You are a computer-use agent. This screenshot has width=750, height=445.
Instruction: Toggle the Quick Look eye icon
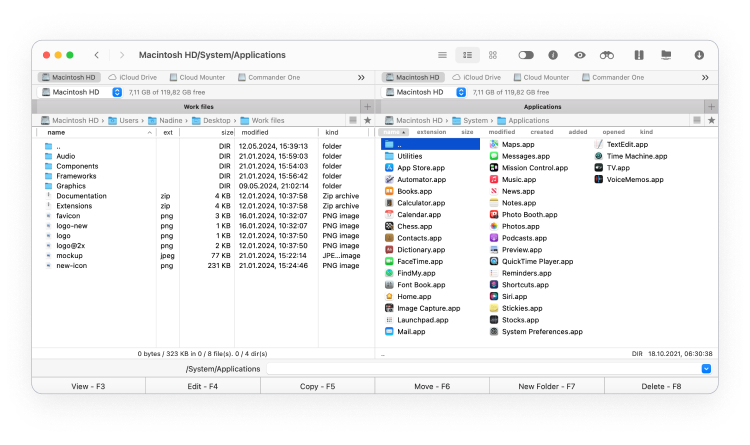click(x=580, y=55)
